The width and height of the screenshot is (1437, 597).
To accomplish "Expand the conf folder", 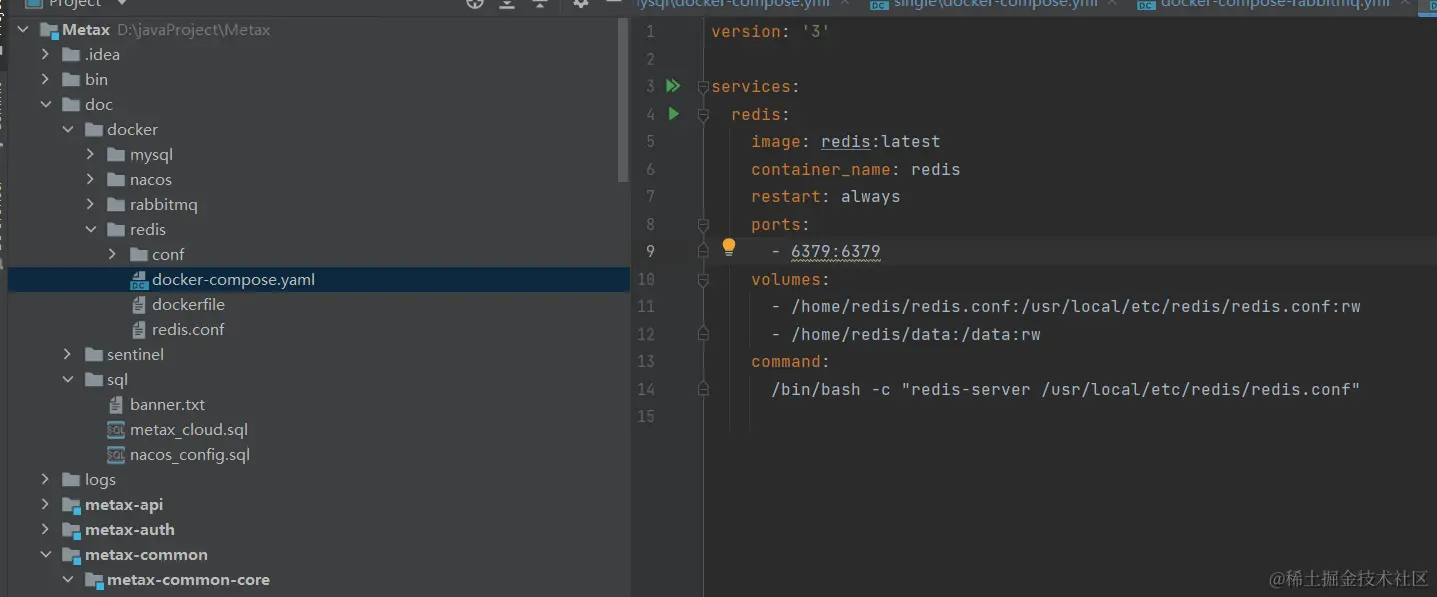I will pos(112,255).
